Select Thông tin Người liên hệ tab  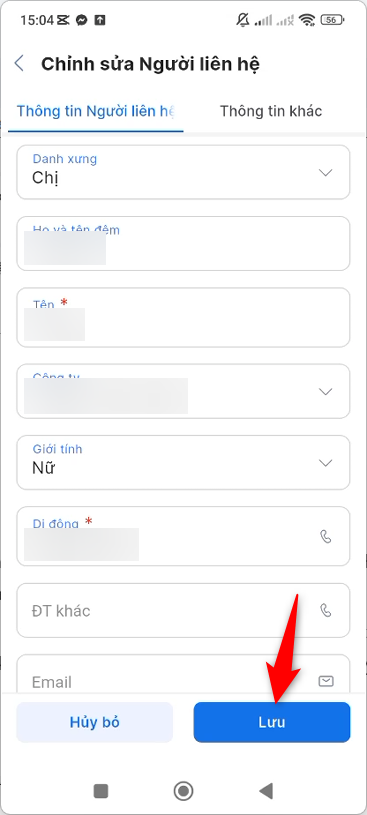coord(96,111)
